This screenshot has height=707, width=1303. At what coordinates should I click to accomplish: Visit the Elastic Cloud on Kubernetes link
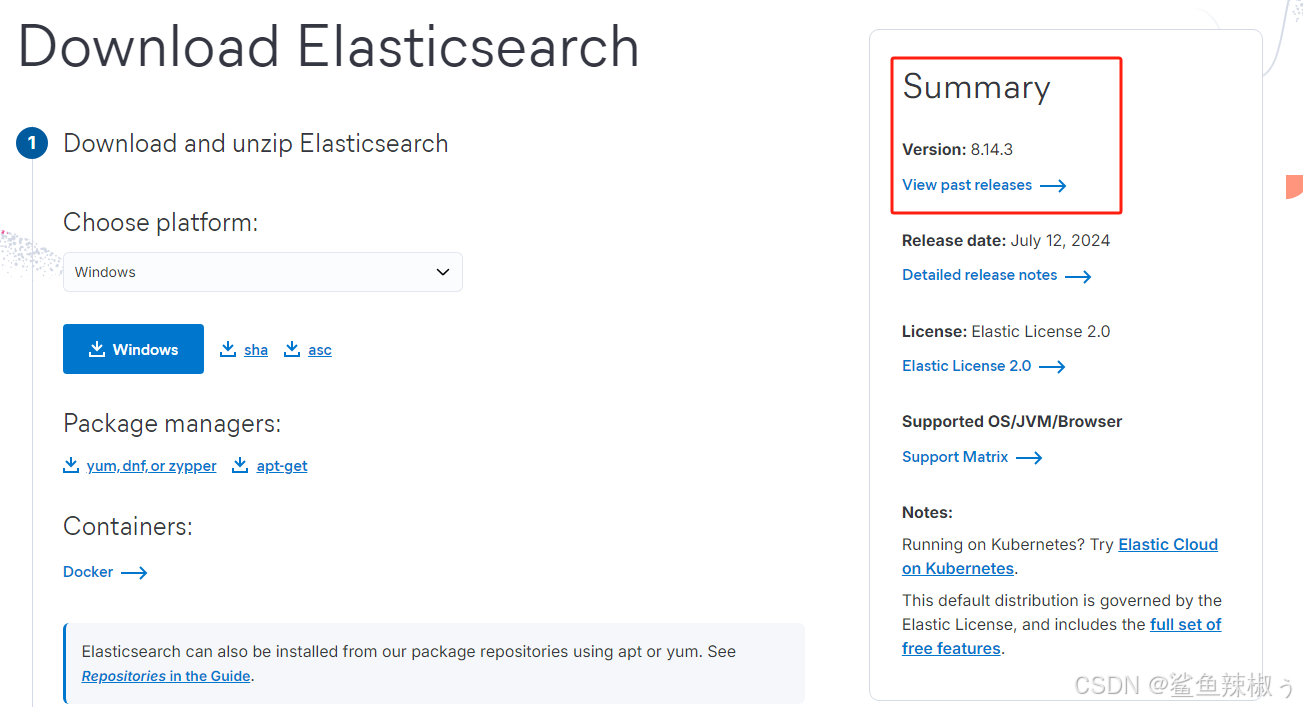1060,556
